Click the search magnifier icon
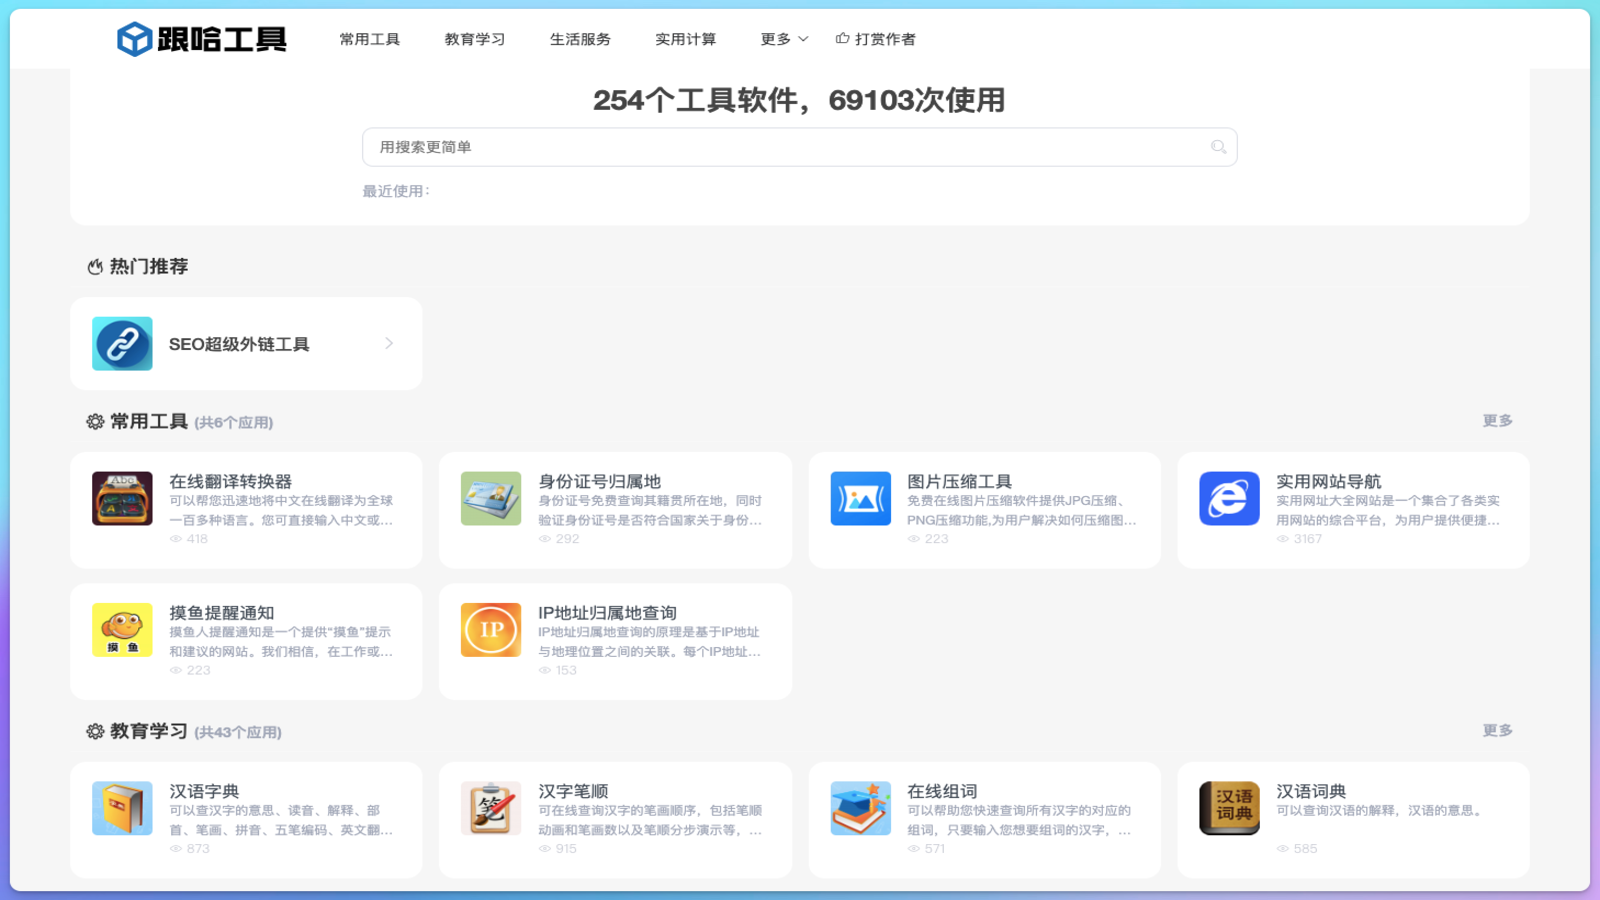This screenshot has width=1600, height=900. tap(1217, 147)
